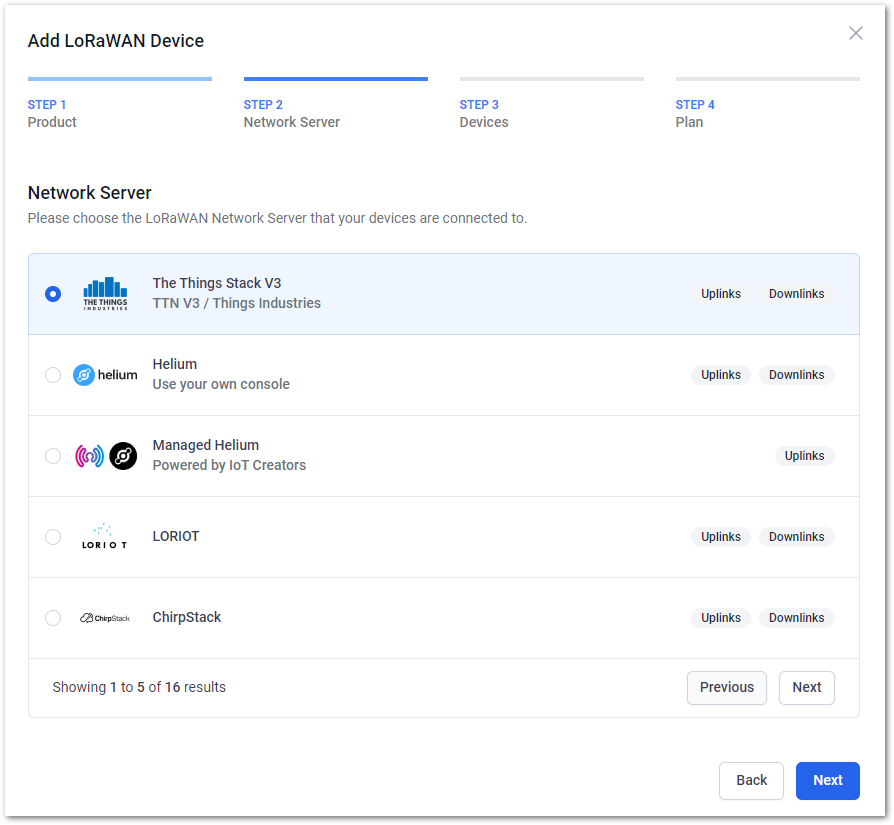Click the Back button
Screen dimensions: 894x825
(751, 781)
